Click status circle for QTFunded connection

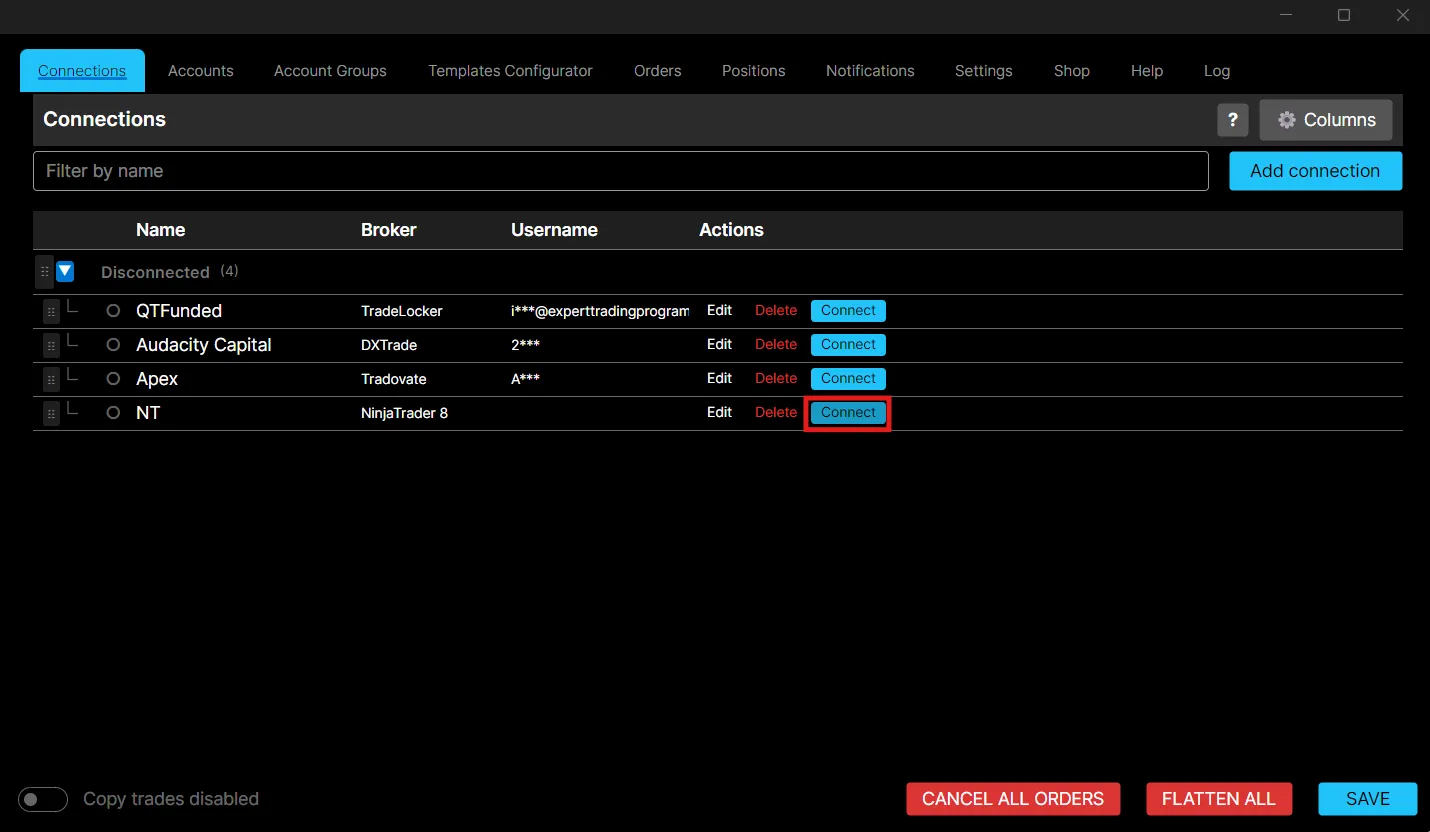tap(113, 311)
